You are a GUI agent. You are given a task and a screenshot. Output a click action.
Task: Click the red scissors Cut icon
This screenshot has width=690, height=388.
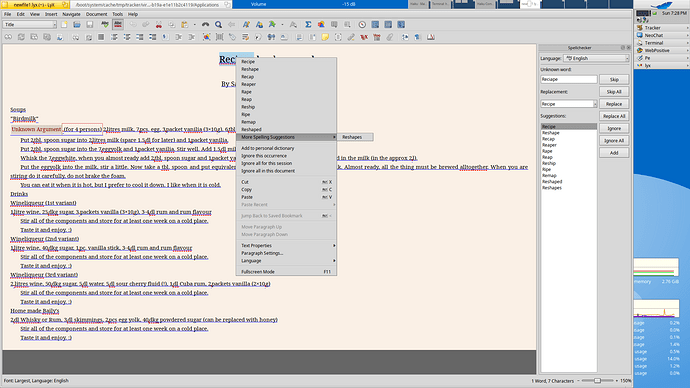pos(159,25)
